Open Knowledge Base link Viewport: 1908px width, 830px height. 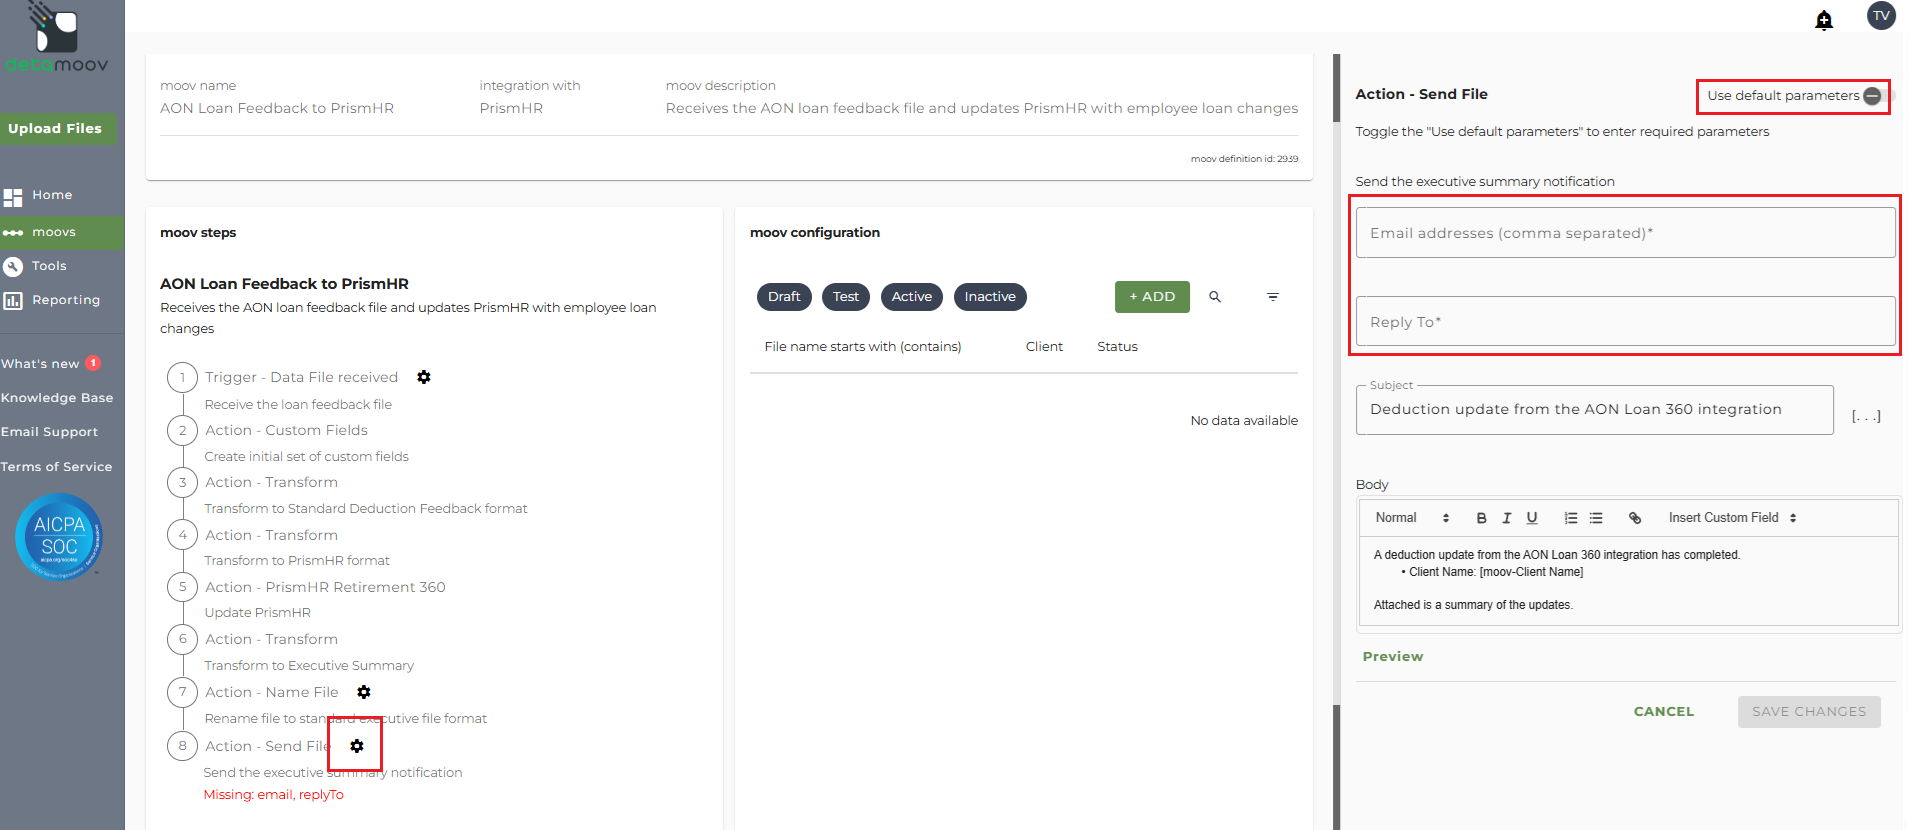pos(57,398)
